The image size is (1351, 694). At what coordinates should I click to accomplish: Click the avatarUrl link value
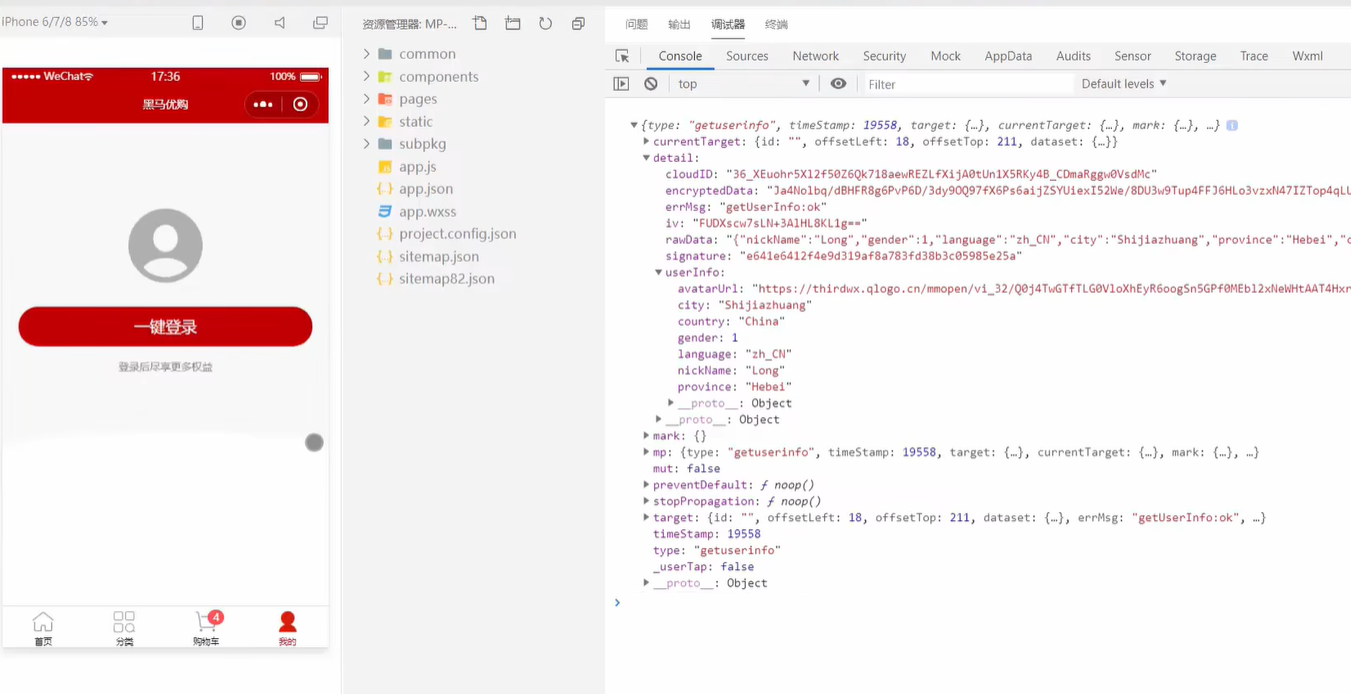point(1050,289)
